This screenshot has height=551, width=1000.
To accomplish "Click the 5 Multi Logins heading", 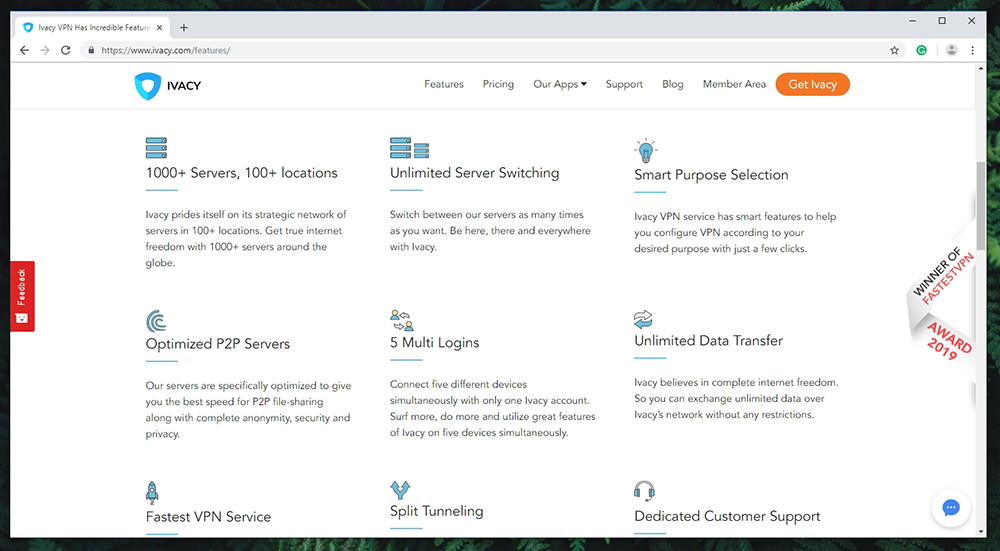I will coord(434,342).
